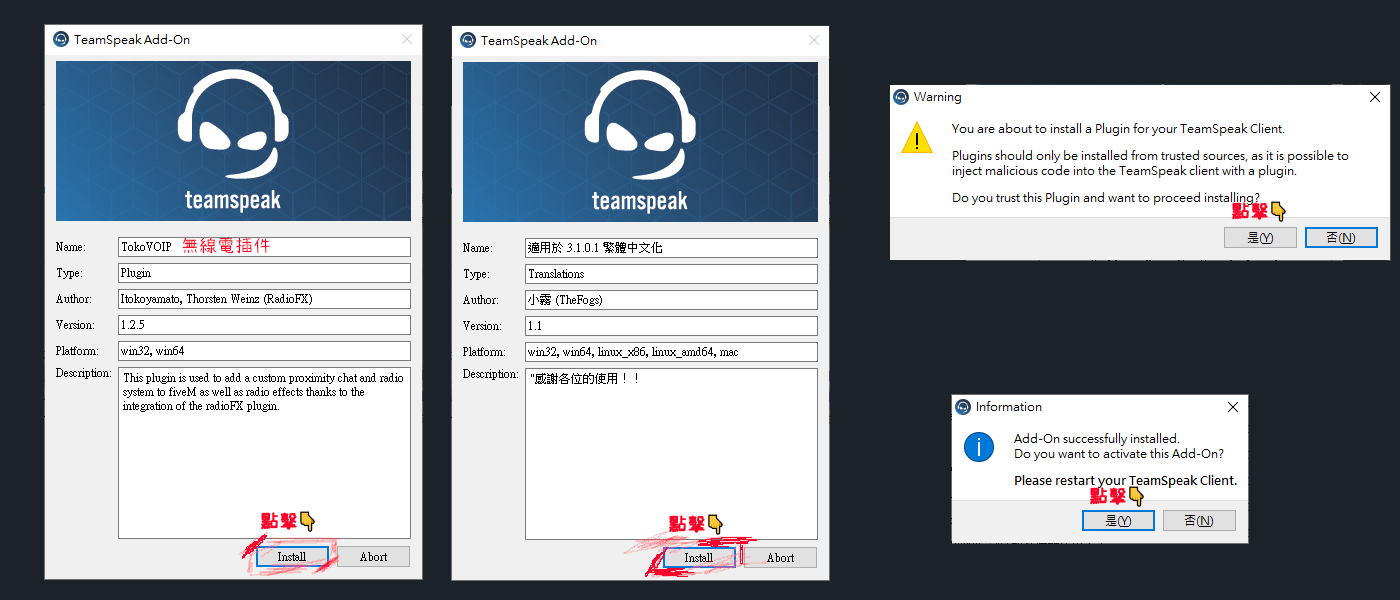Install the TokoVOIP plugin
Image resolution: width=1400 pixels, height=600 pixels.
click(291, 557)
